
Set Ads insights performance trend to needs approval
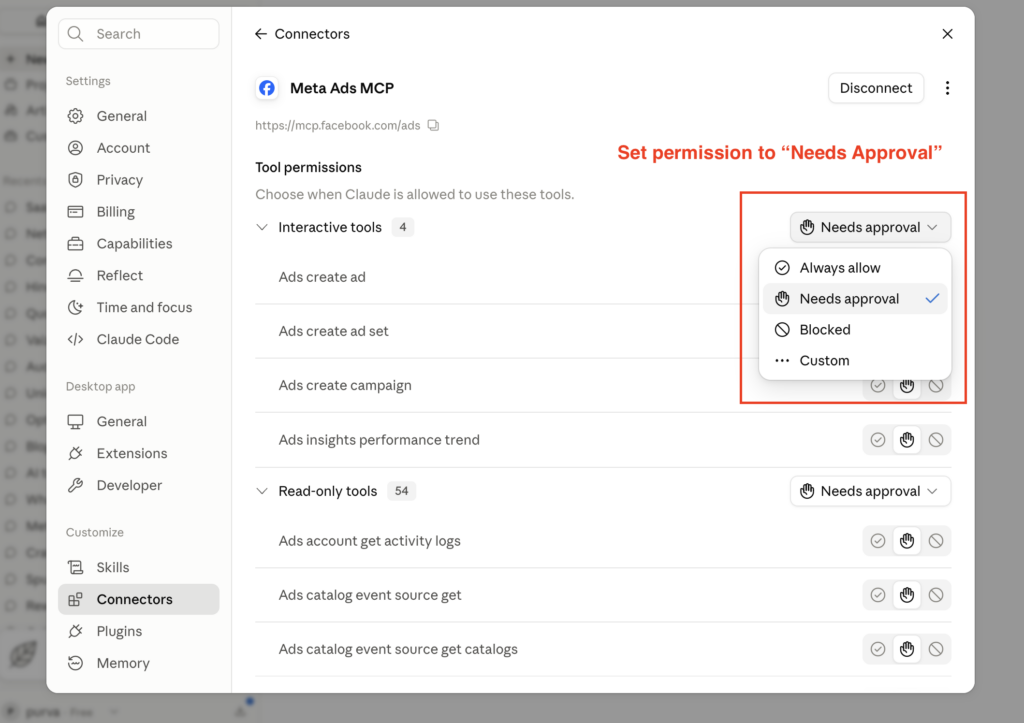pyautogui.click(x=907, y=440)
